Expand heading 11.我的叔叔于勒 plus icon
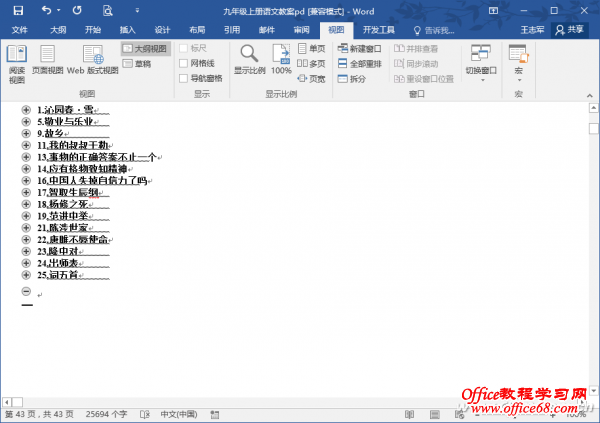The height and width of the screenshot is (423, 600). tap(26, 145)
